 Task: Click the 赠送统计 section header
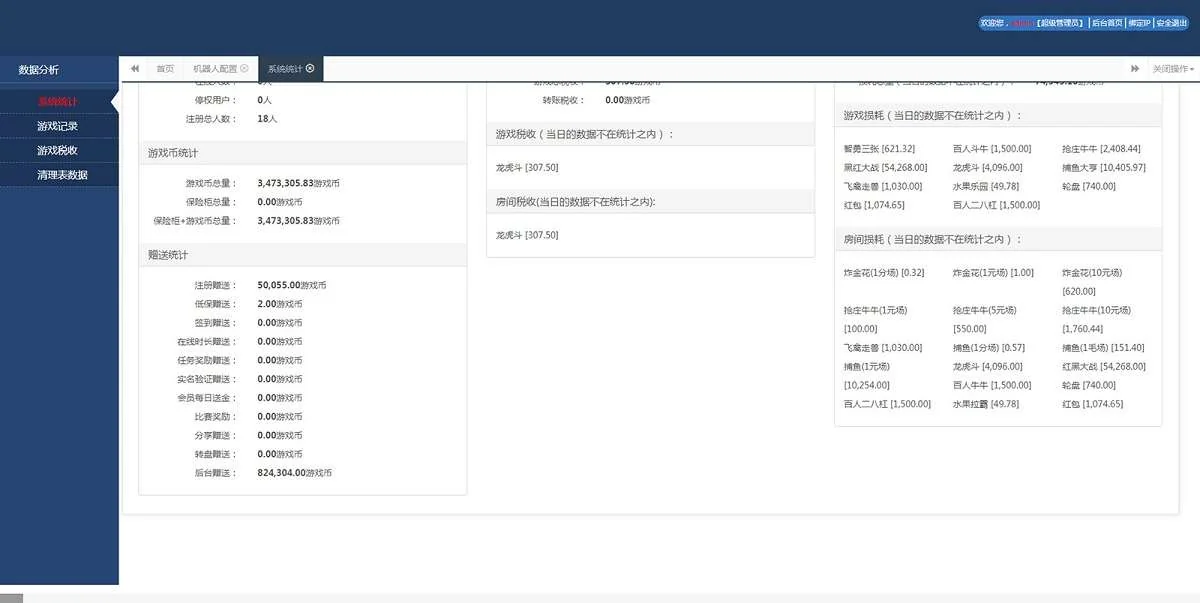click(168, 256)
